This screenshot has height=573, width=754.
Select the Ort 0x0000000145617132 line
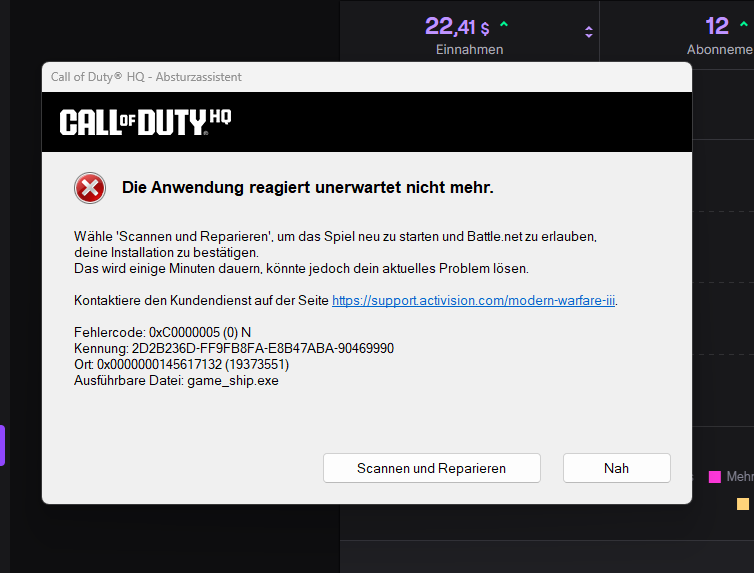coord(181,364)
